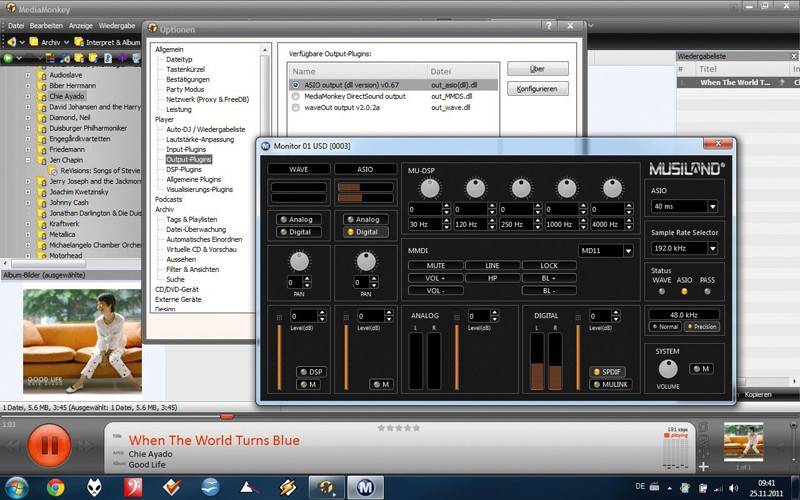The height and width of the screenshot is (500, 800).
Task: Open red bass clef taskbar app
Action: [133, 488]
